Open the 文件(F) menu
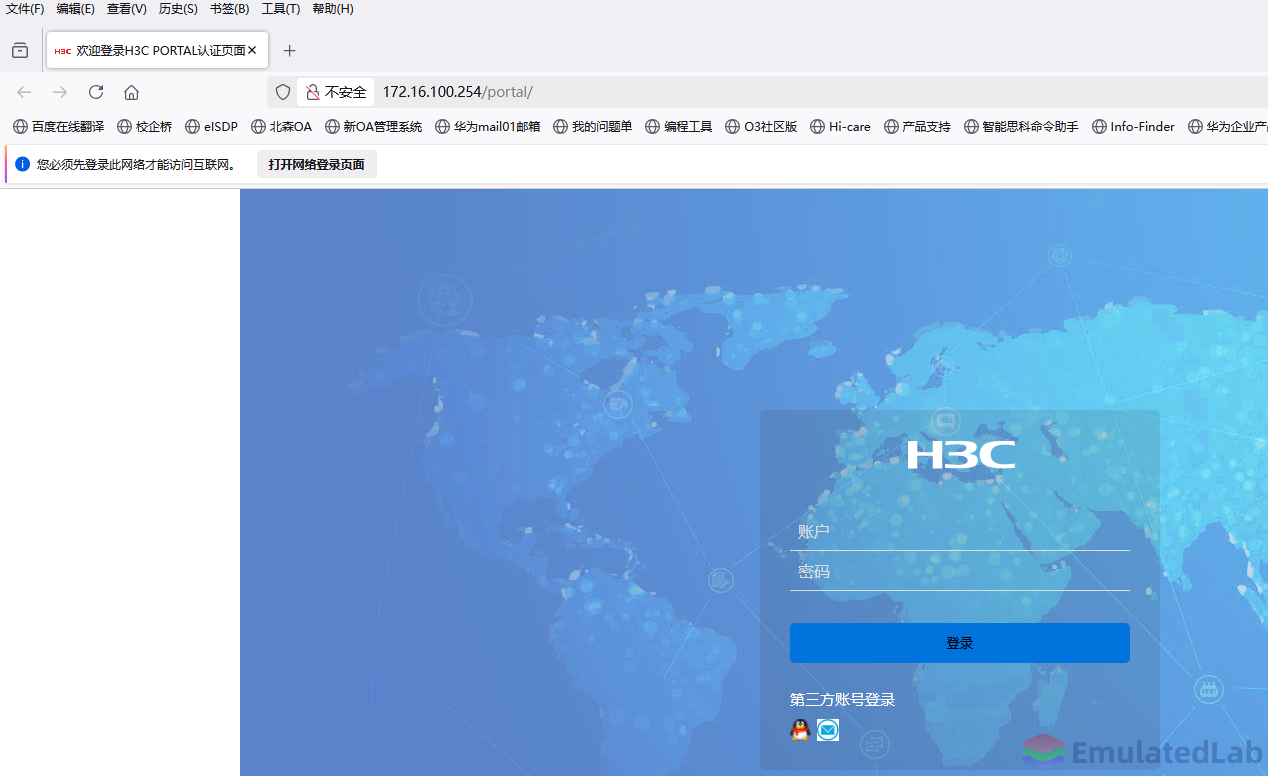The width and height of the screenshot is (1268, 776). pos(25,9)
